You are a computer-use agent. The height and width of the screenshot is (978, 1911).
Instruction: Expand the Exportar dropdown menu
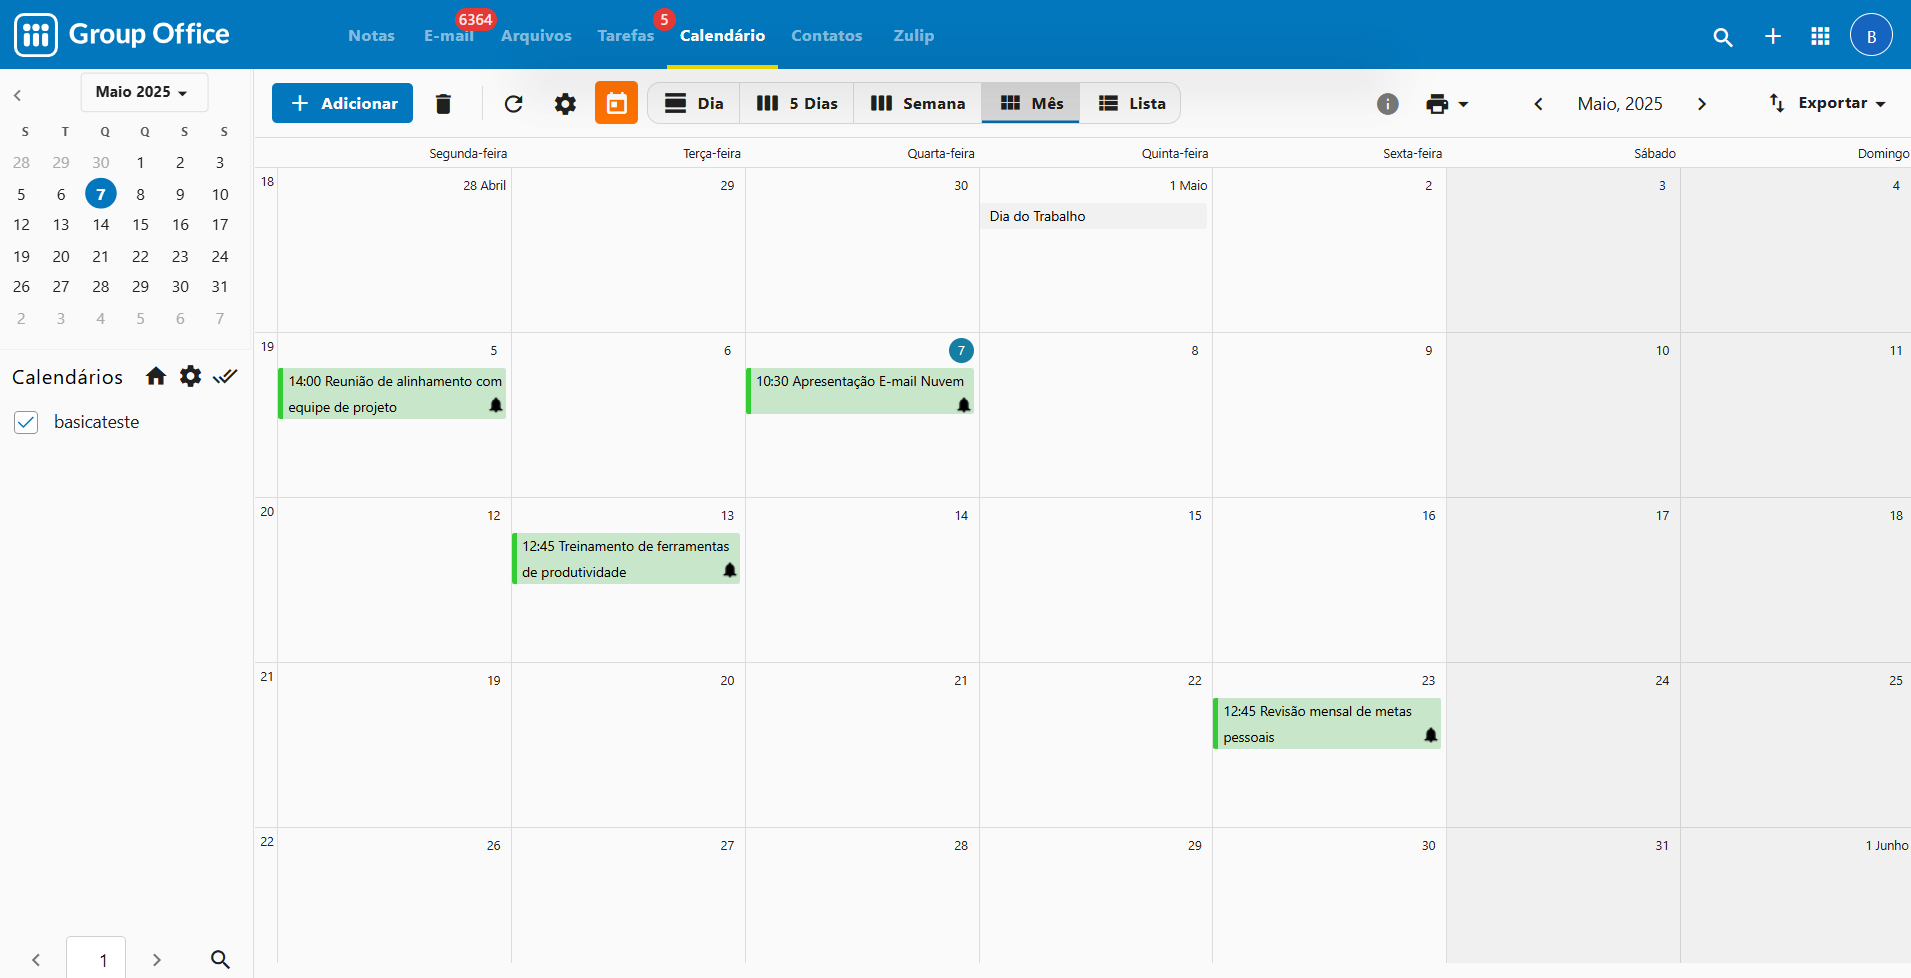click(x=1828, y=103)
